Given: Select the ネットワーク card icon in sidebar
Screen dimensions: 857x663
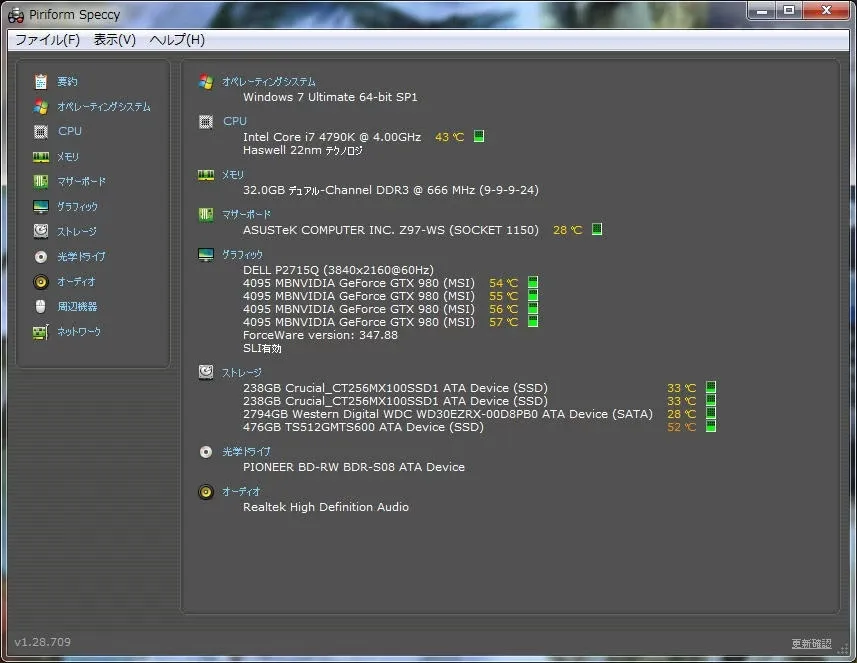Looking at the screenshot, I should point(41,332).
